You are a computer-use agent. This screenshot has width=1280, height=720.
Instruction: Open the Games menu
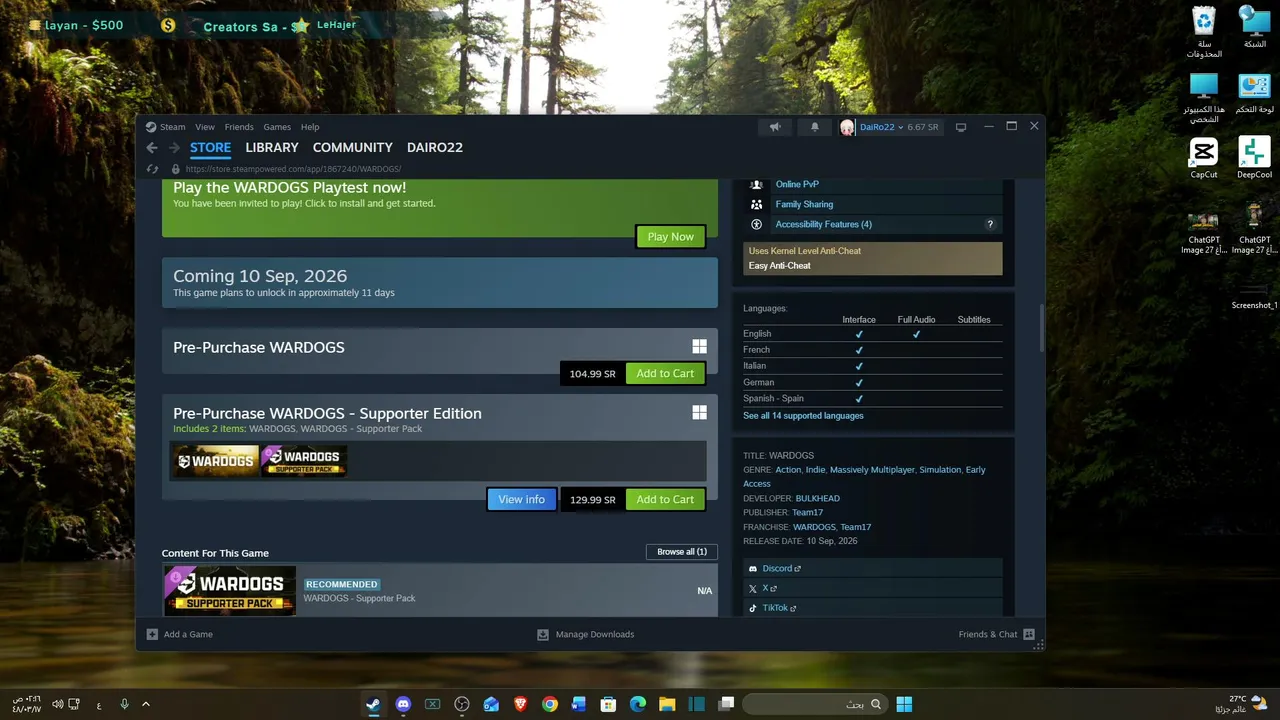point(277,127)
